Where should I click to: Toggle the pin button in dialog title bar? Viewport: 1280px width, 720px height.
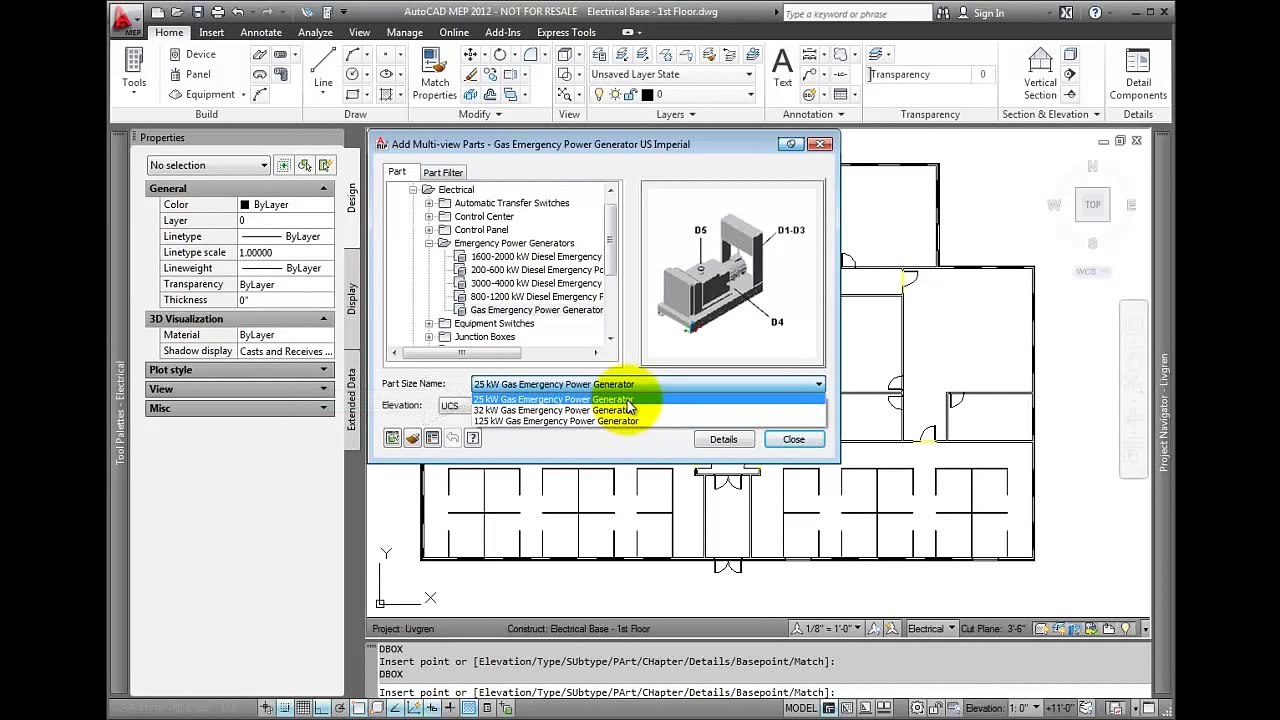point(791,144)
